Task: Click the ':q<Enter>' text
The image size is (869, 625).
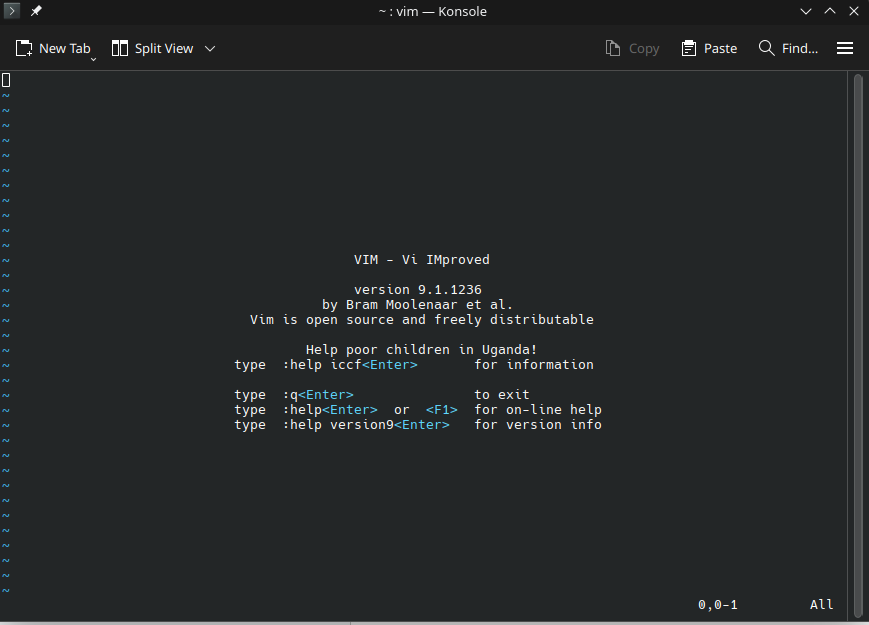Action: (x=318, y=395)
